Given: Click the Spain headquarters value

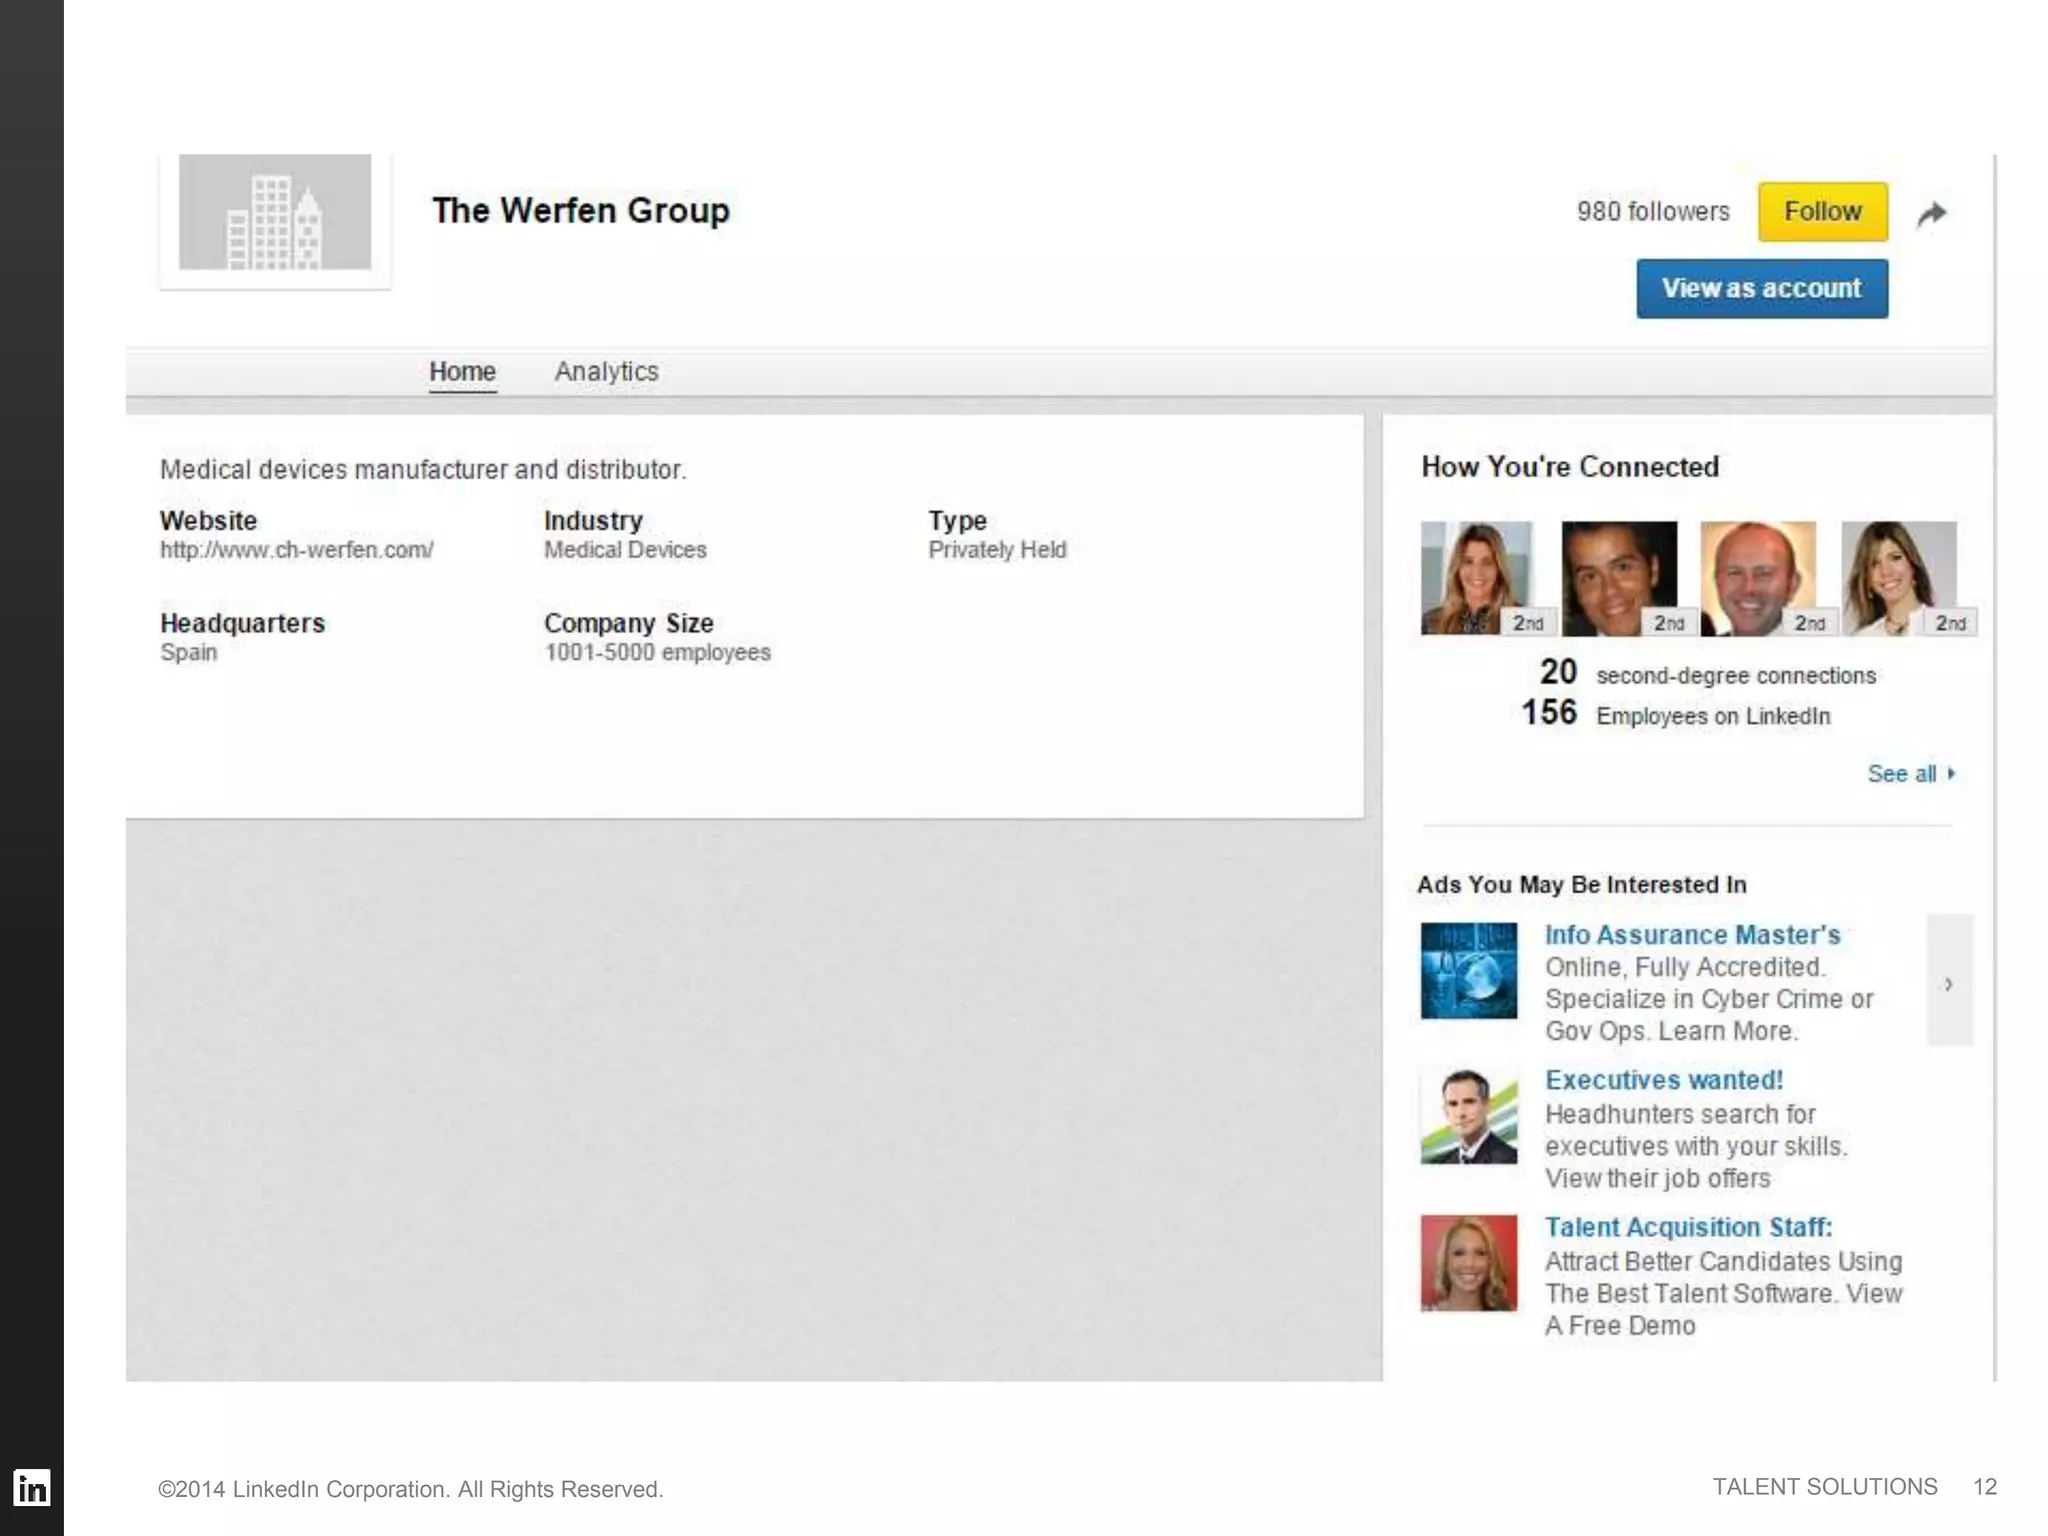Looking at the screenshot, I should click(x=189, y=653).
